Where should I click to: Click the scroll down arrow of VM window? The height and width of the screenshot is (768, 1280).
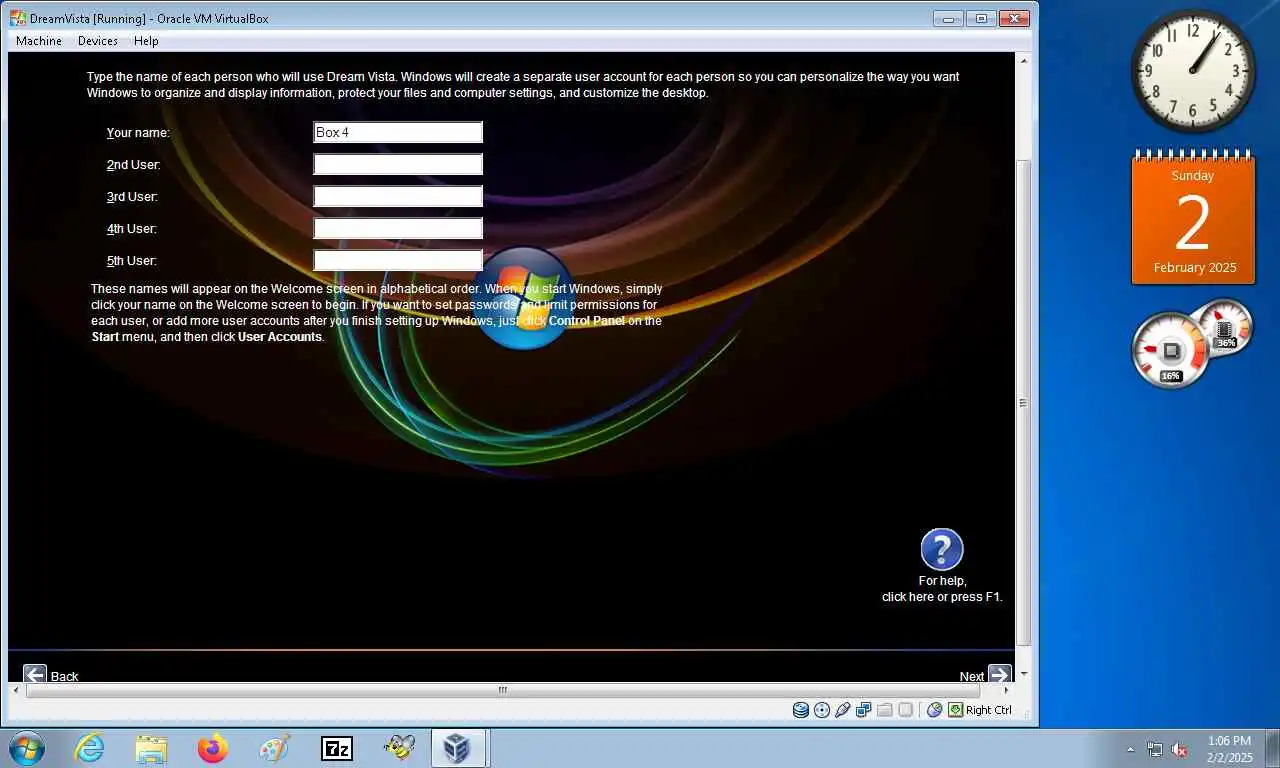pyautogui.click(x=1023, y=675)
